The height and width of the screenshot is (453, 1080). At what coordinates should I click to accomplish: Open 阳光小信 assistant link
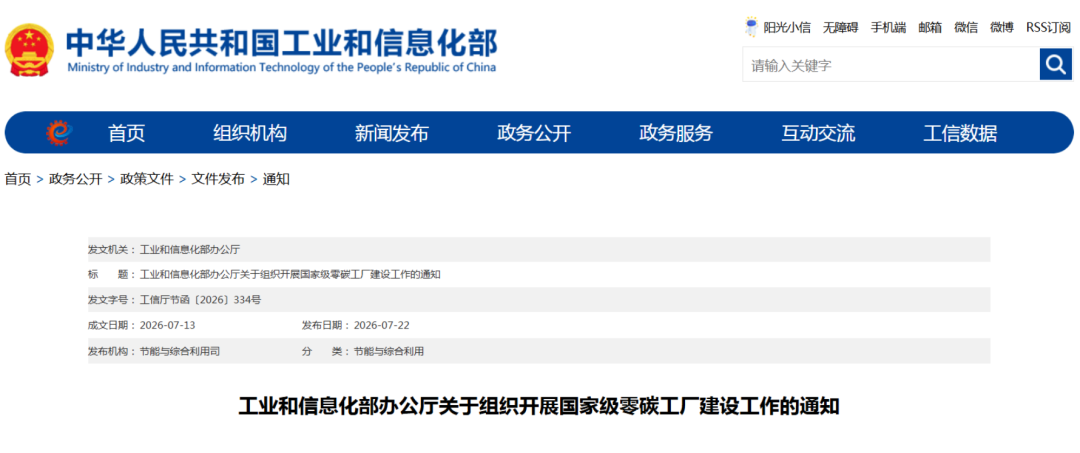787,28
